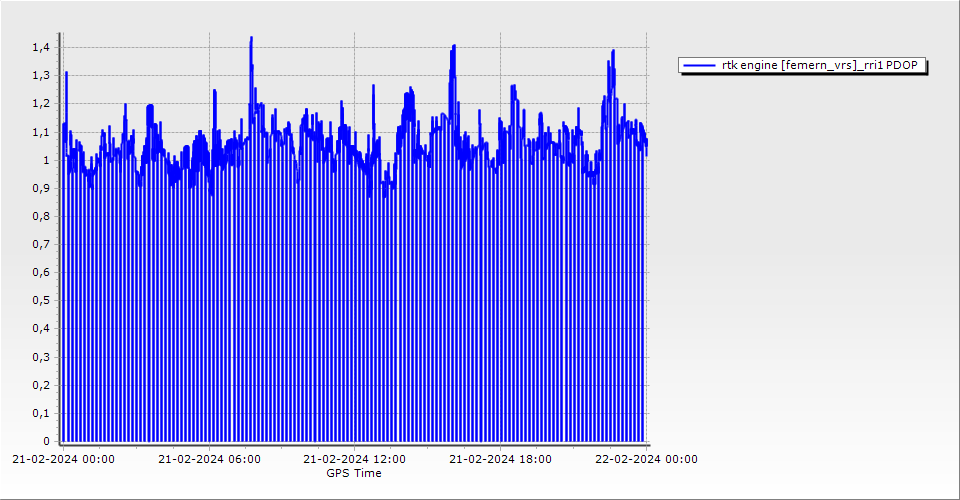The width and height of the screenshot is (960, 500).
Task: Click the 0,2 y-axis tick label
Action: (x=40, y=385)
